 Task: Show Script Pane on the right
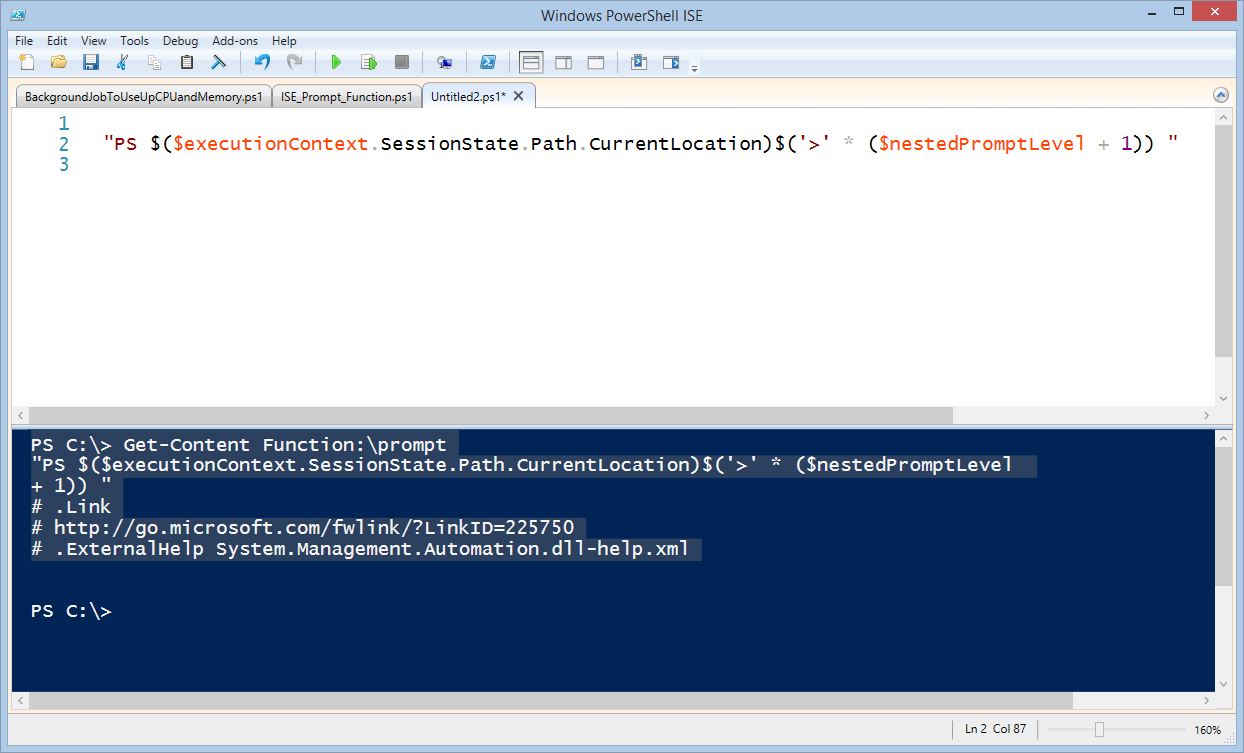tap(563, 61)
